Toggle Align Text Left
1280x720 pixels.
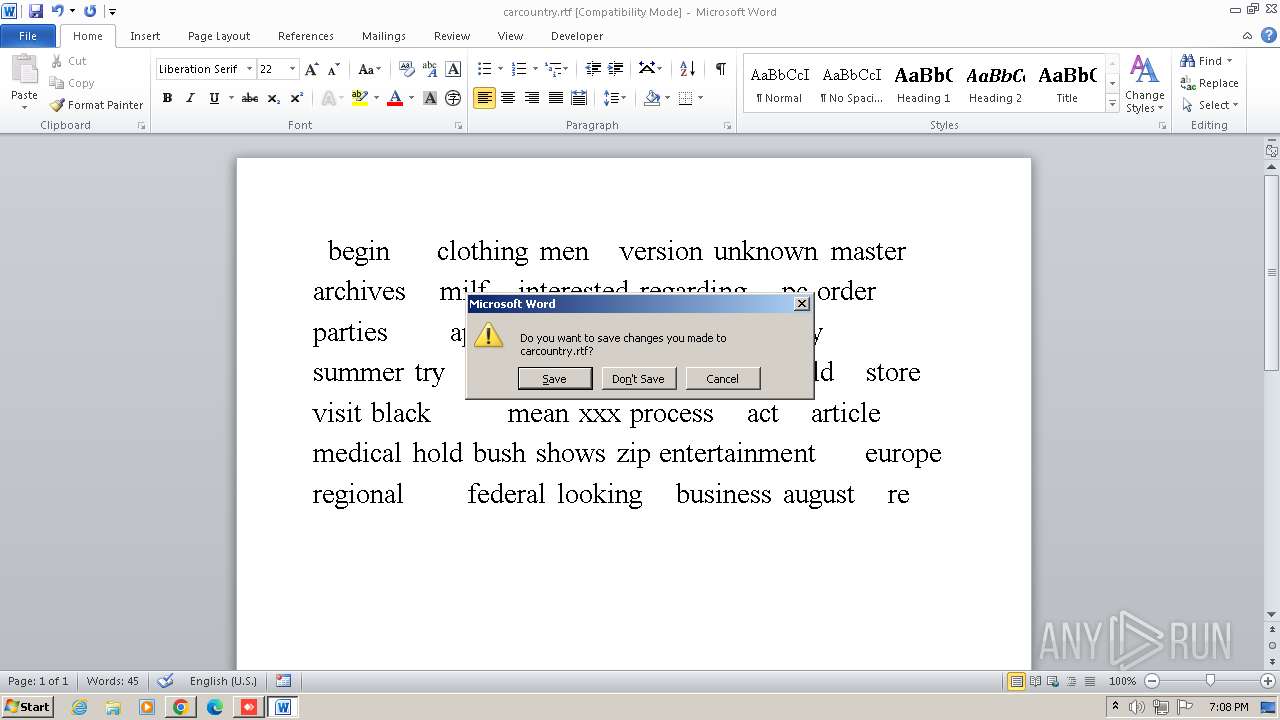coord(484,98)
